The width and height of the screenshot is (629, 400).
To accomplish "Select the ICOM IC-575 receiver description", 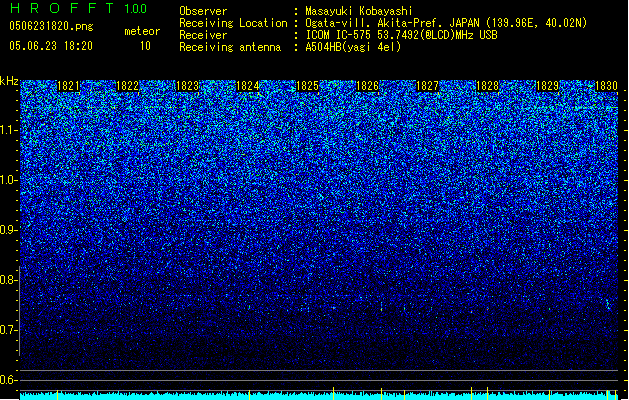I will (x=402, y=35).
